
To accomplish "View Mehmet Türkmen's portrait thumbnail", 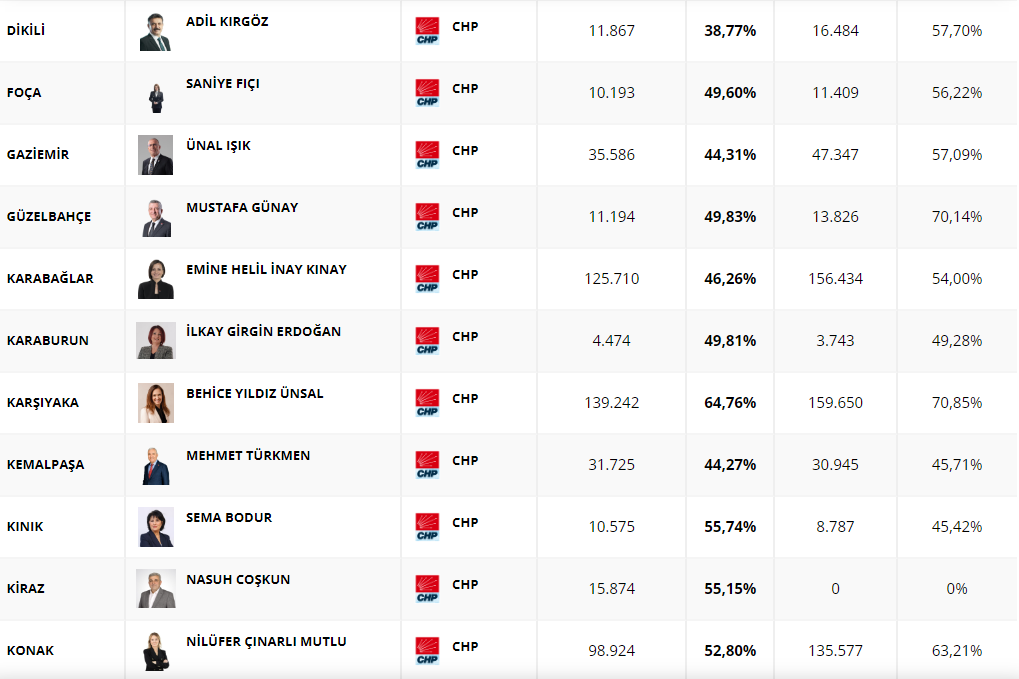I will [x=155, y=465].
